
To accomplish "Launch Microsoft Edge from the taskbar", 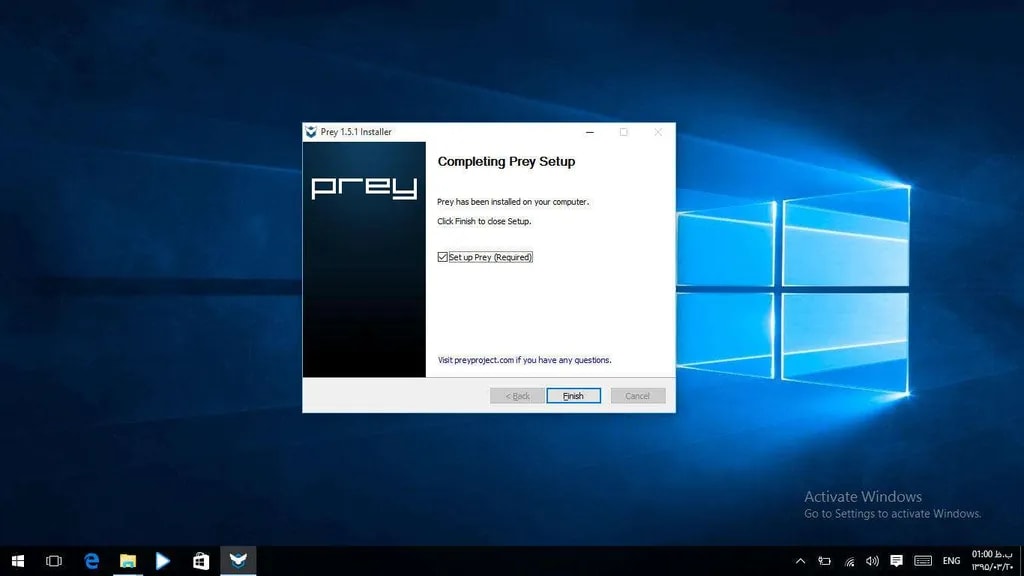I will [91, 561].
